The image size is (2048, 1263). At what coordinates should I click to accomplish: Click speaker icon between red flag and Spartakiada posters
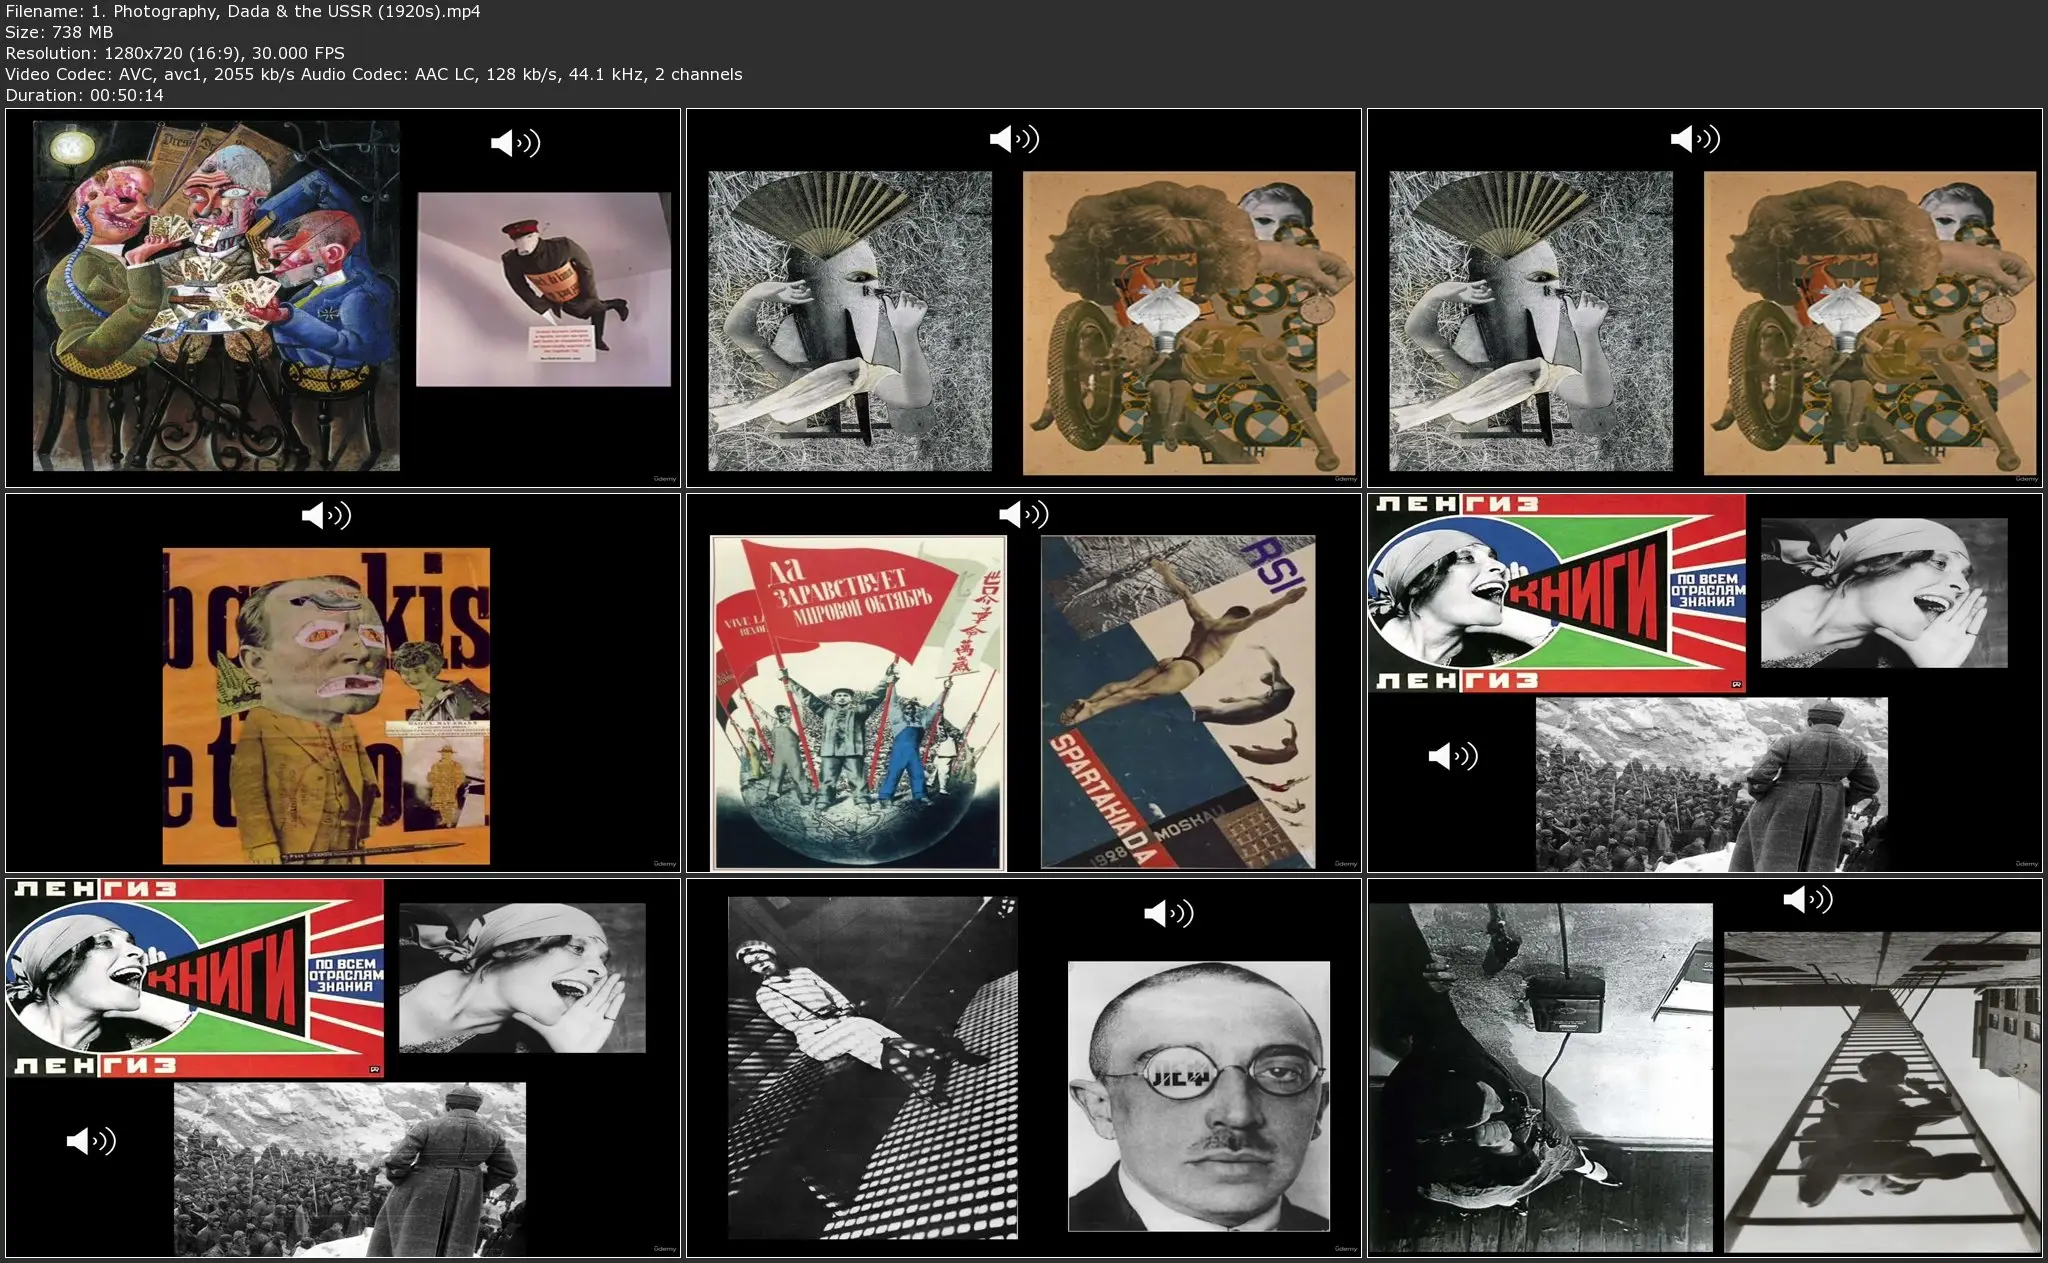(1023, 515)
